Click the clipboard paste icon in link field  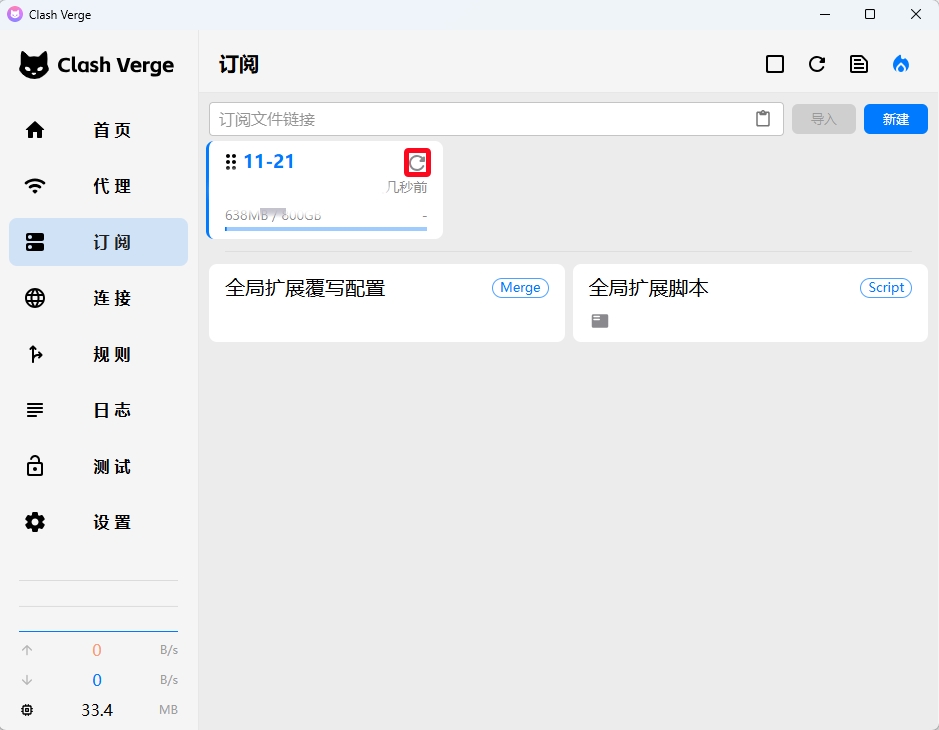click(x=763, y=119)
